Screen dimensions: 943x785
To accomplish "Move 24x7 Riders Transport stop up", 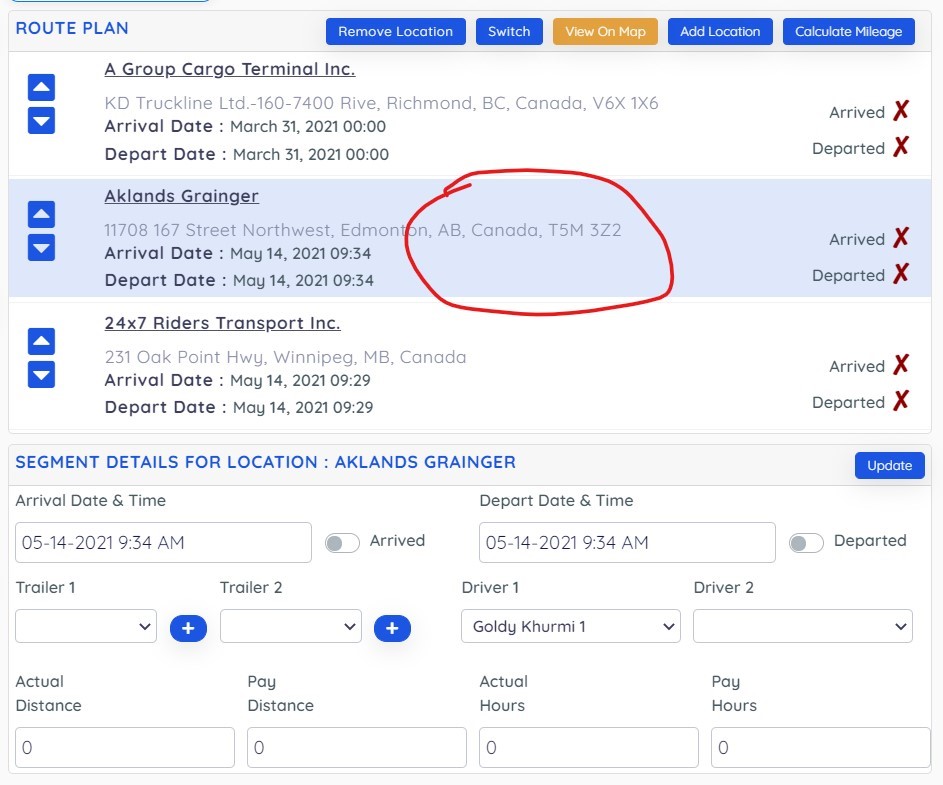I will [41, 341].
